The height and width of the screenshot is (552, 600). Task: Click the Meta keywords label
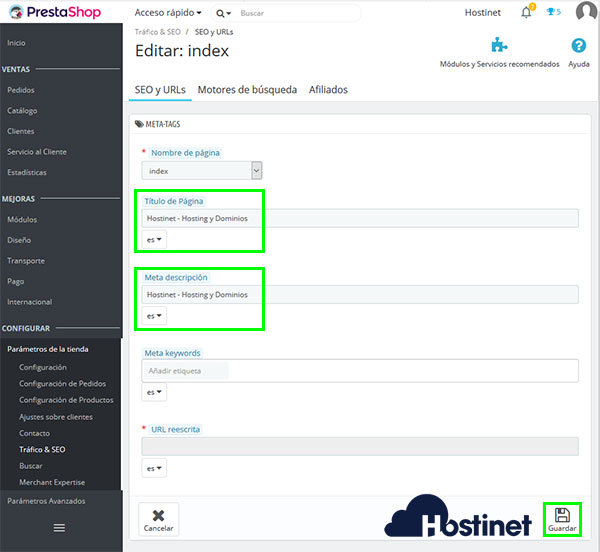click(172, 353)
